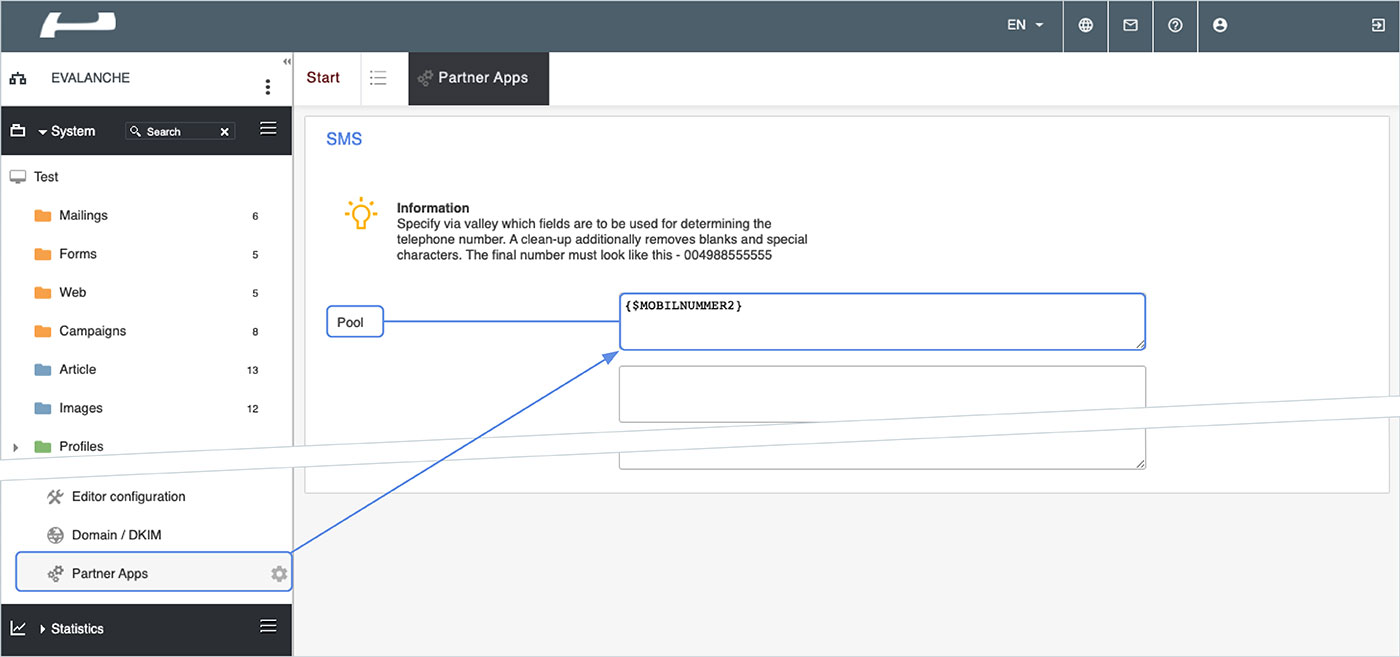Click the gear icon beside Partner Apps

click(x=279, y=574)
